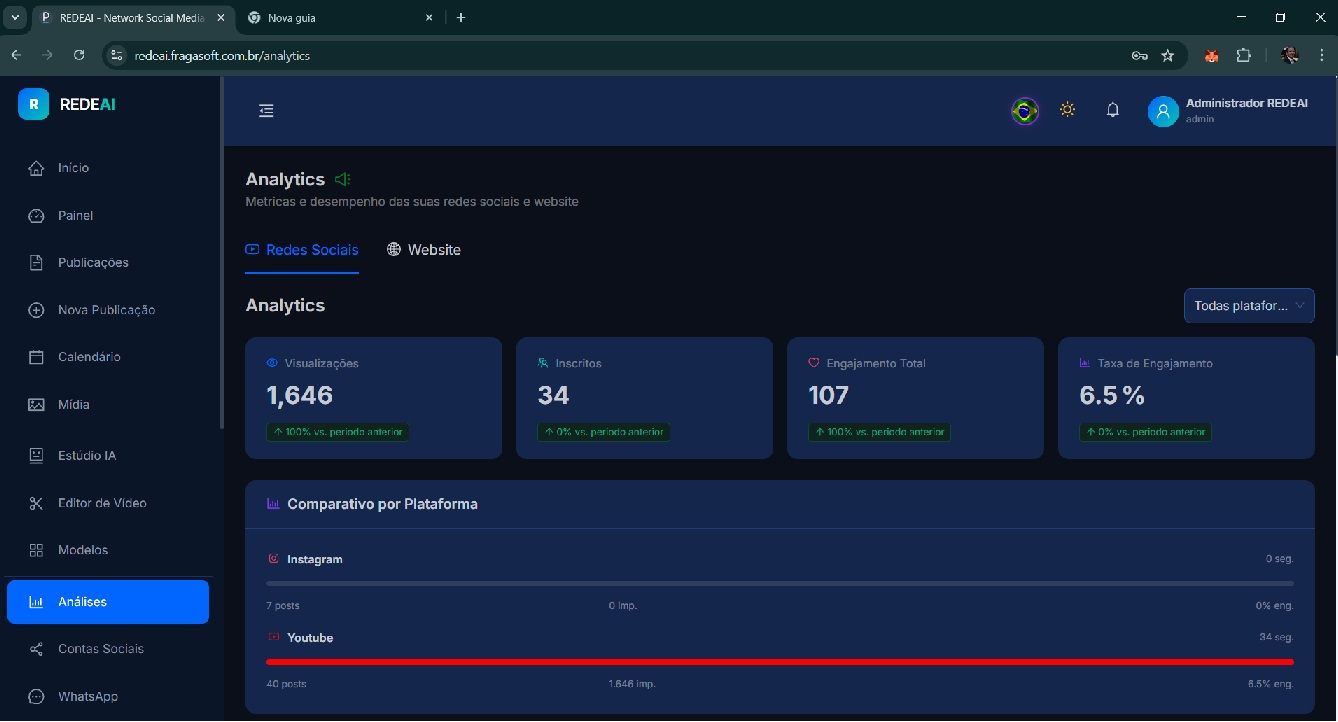Click the Visualizações stat card
Viewport: 1338px width, 722px height.
[x=373, y=398]
